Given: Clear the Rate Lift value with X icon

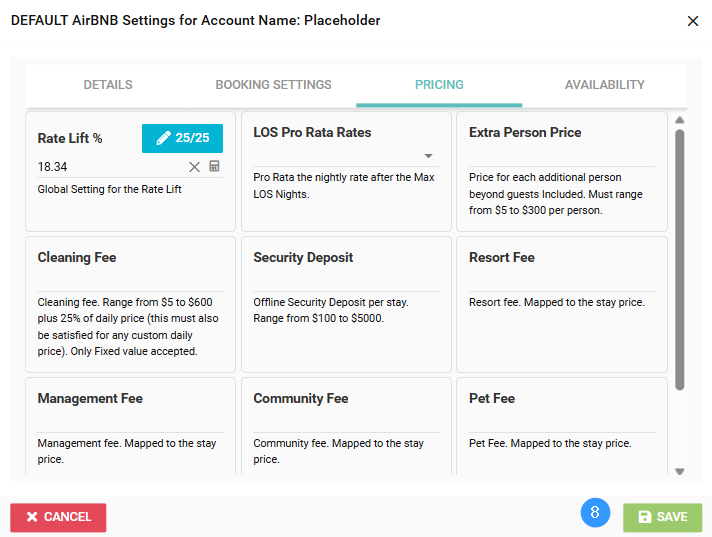Looking at the screenshot, I should tap(195, 167).
